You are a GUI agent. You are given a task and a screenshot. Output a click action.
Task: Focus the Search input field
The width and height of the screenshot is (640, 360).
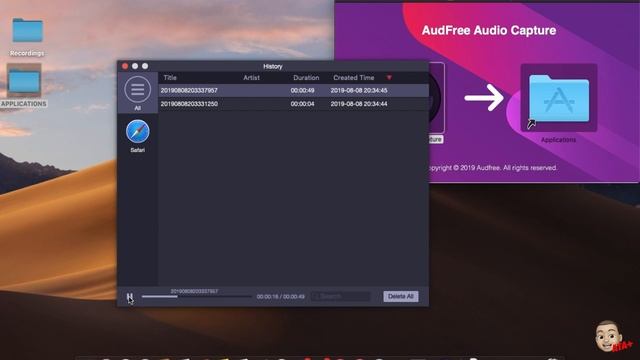[x=341, y=296]
